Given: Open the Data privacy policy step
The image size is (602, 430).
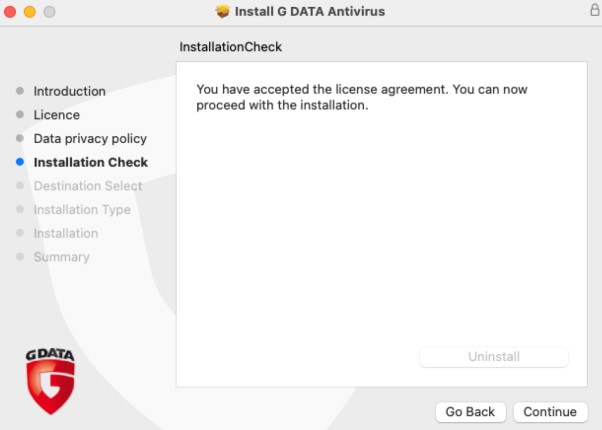Looking at the screenshot, I should pos(90,139).
